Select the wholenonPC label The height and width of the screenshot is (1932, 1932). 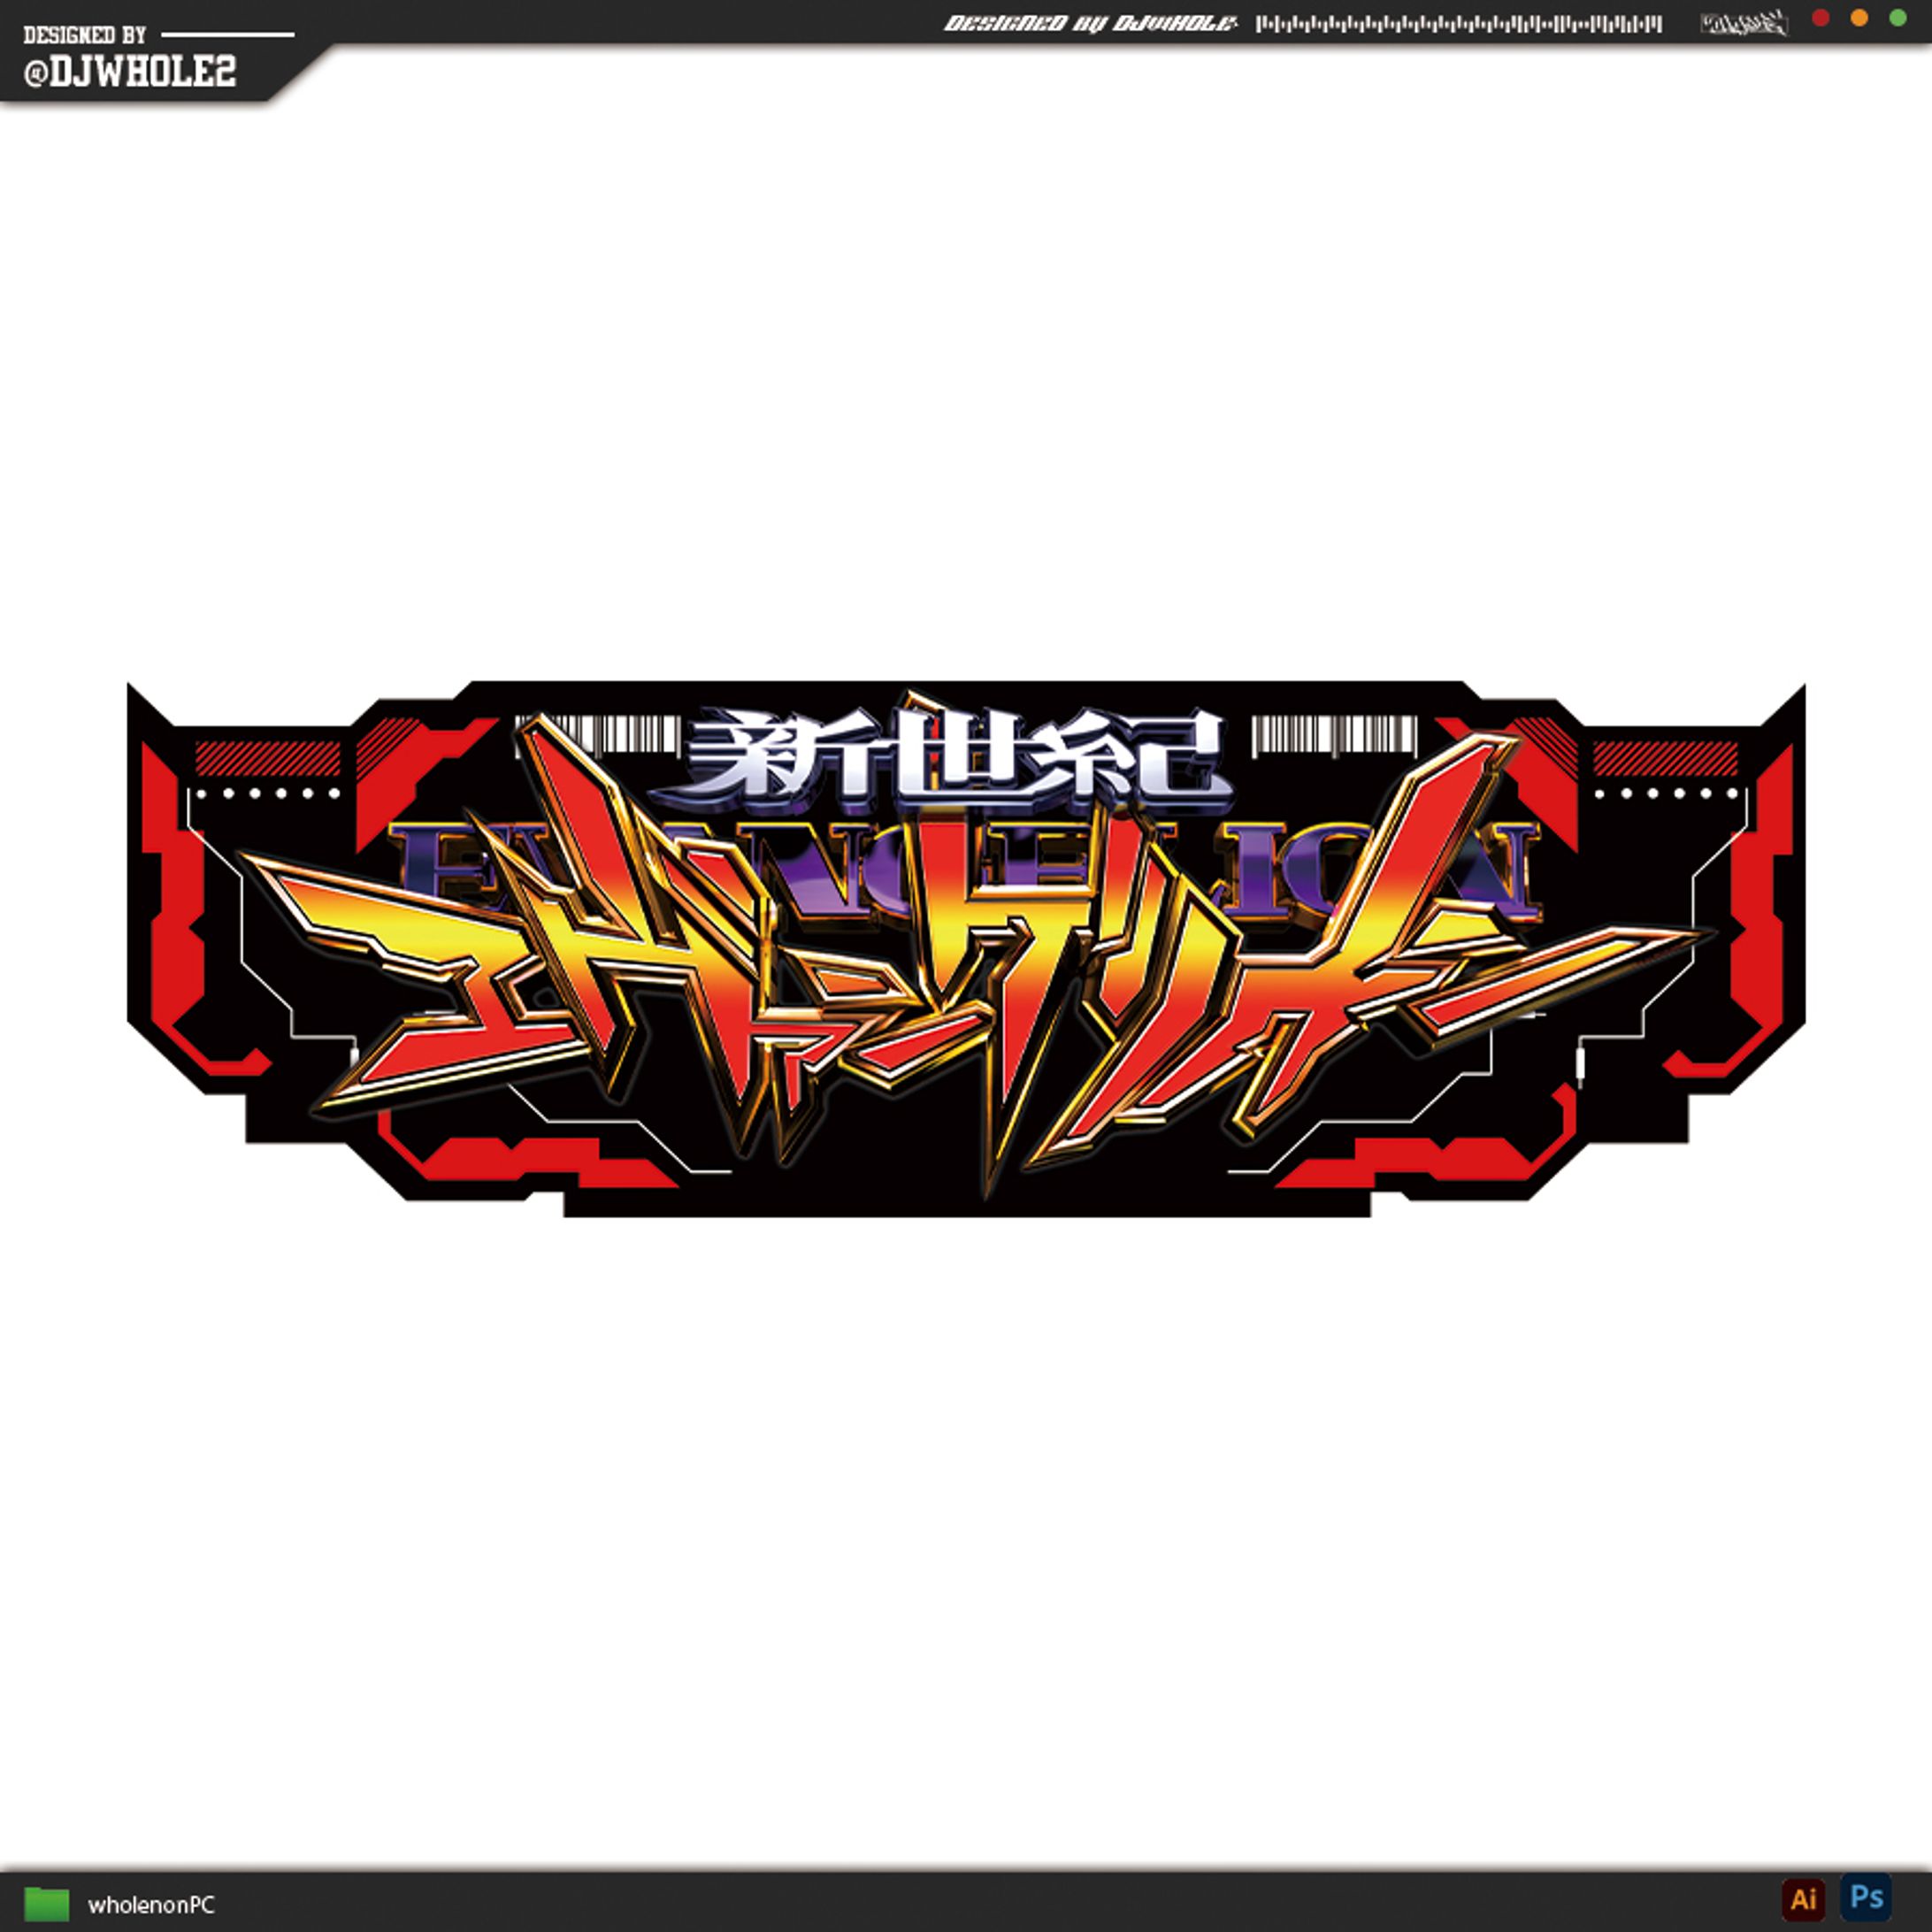[x=151, y=1905]
